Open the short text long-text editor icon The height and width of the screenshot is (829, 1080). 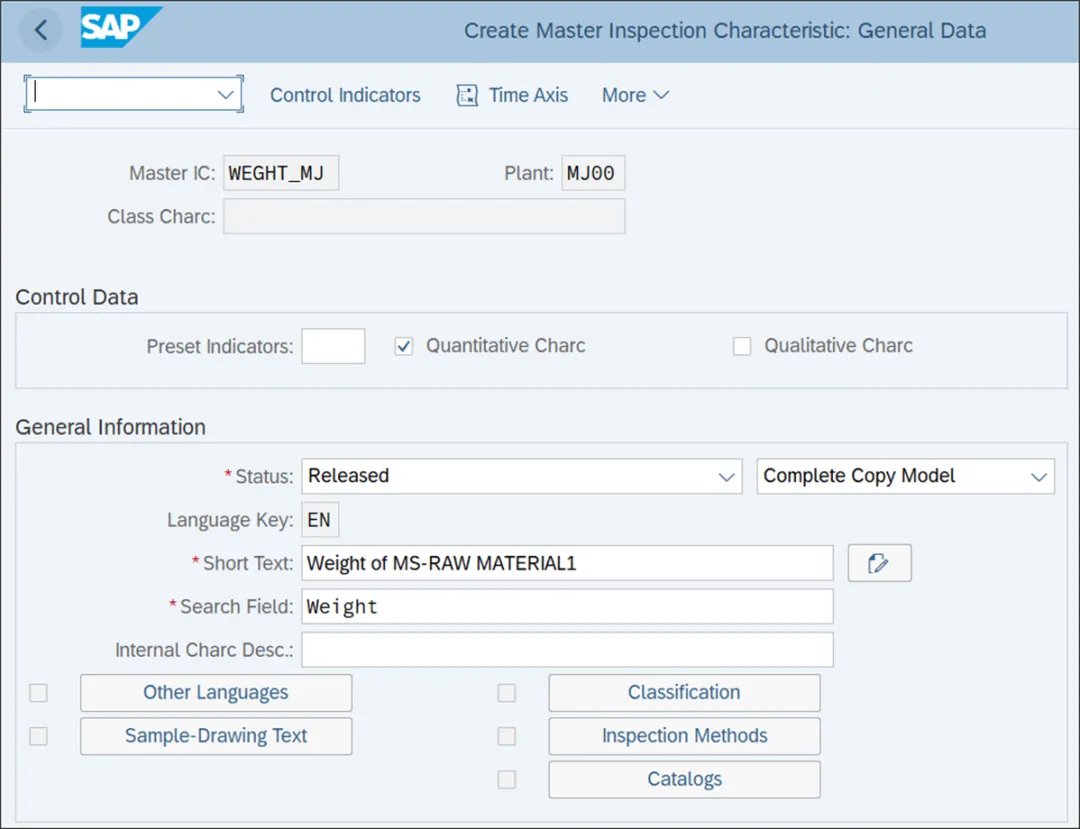(879, 563)
